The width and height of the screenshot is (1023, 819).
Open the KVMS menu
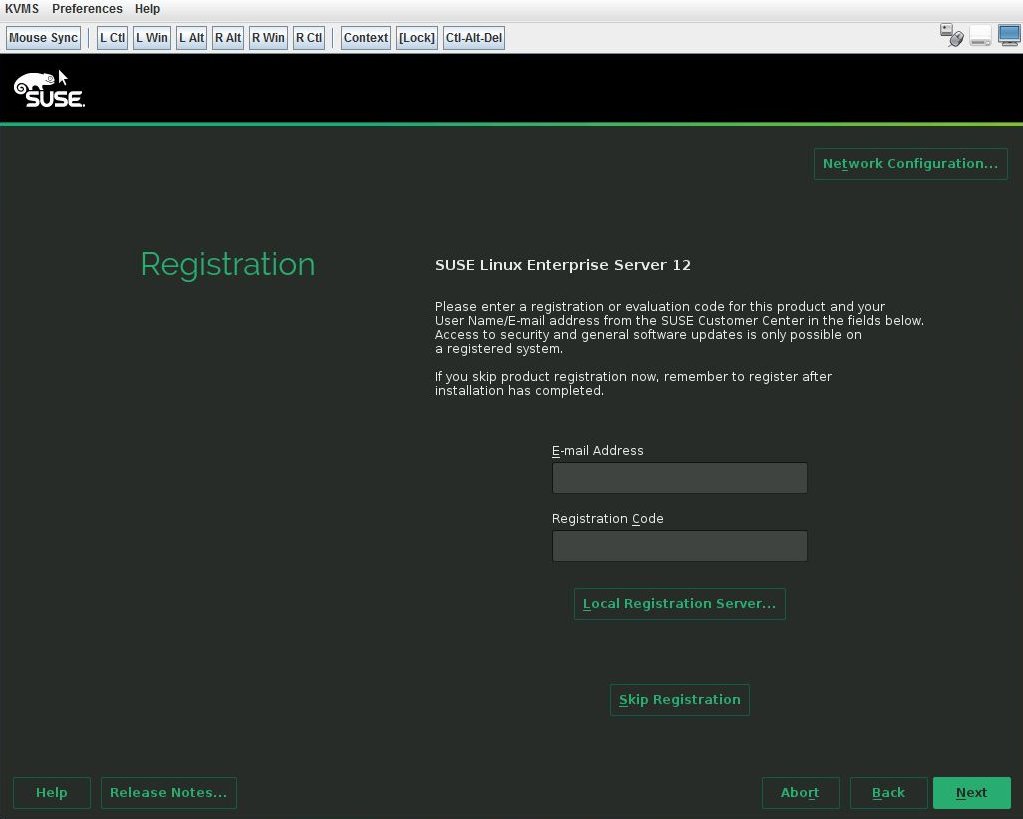[x=21, y=8]
